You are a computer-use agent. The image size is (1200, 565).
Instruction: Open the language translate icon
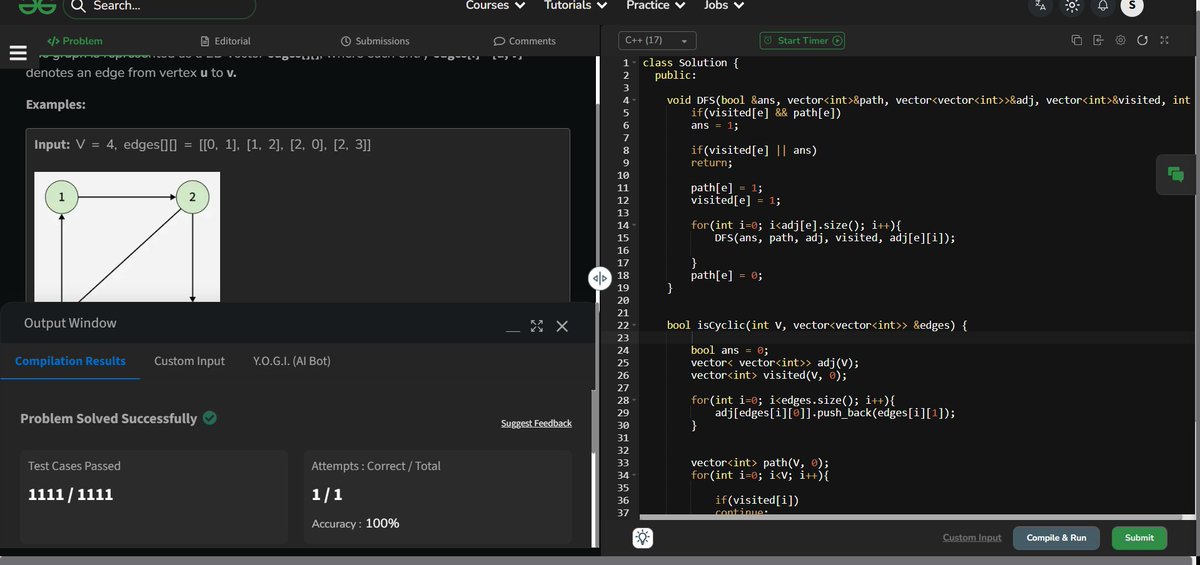1040,6
